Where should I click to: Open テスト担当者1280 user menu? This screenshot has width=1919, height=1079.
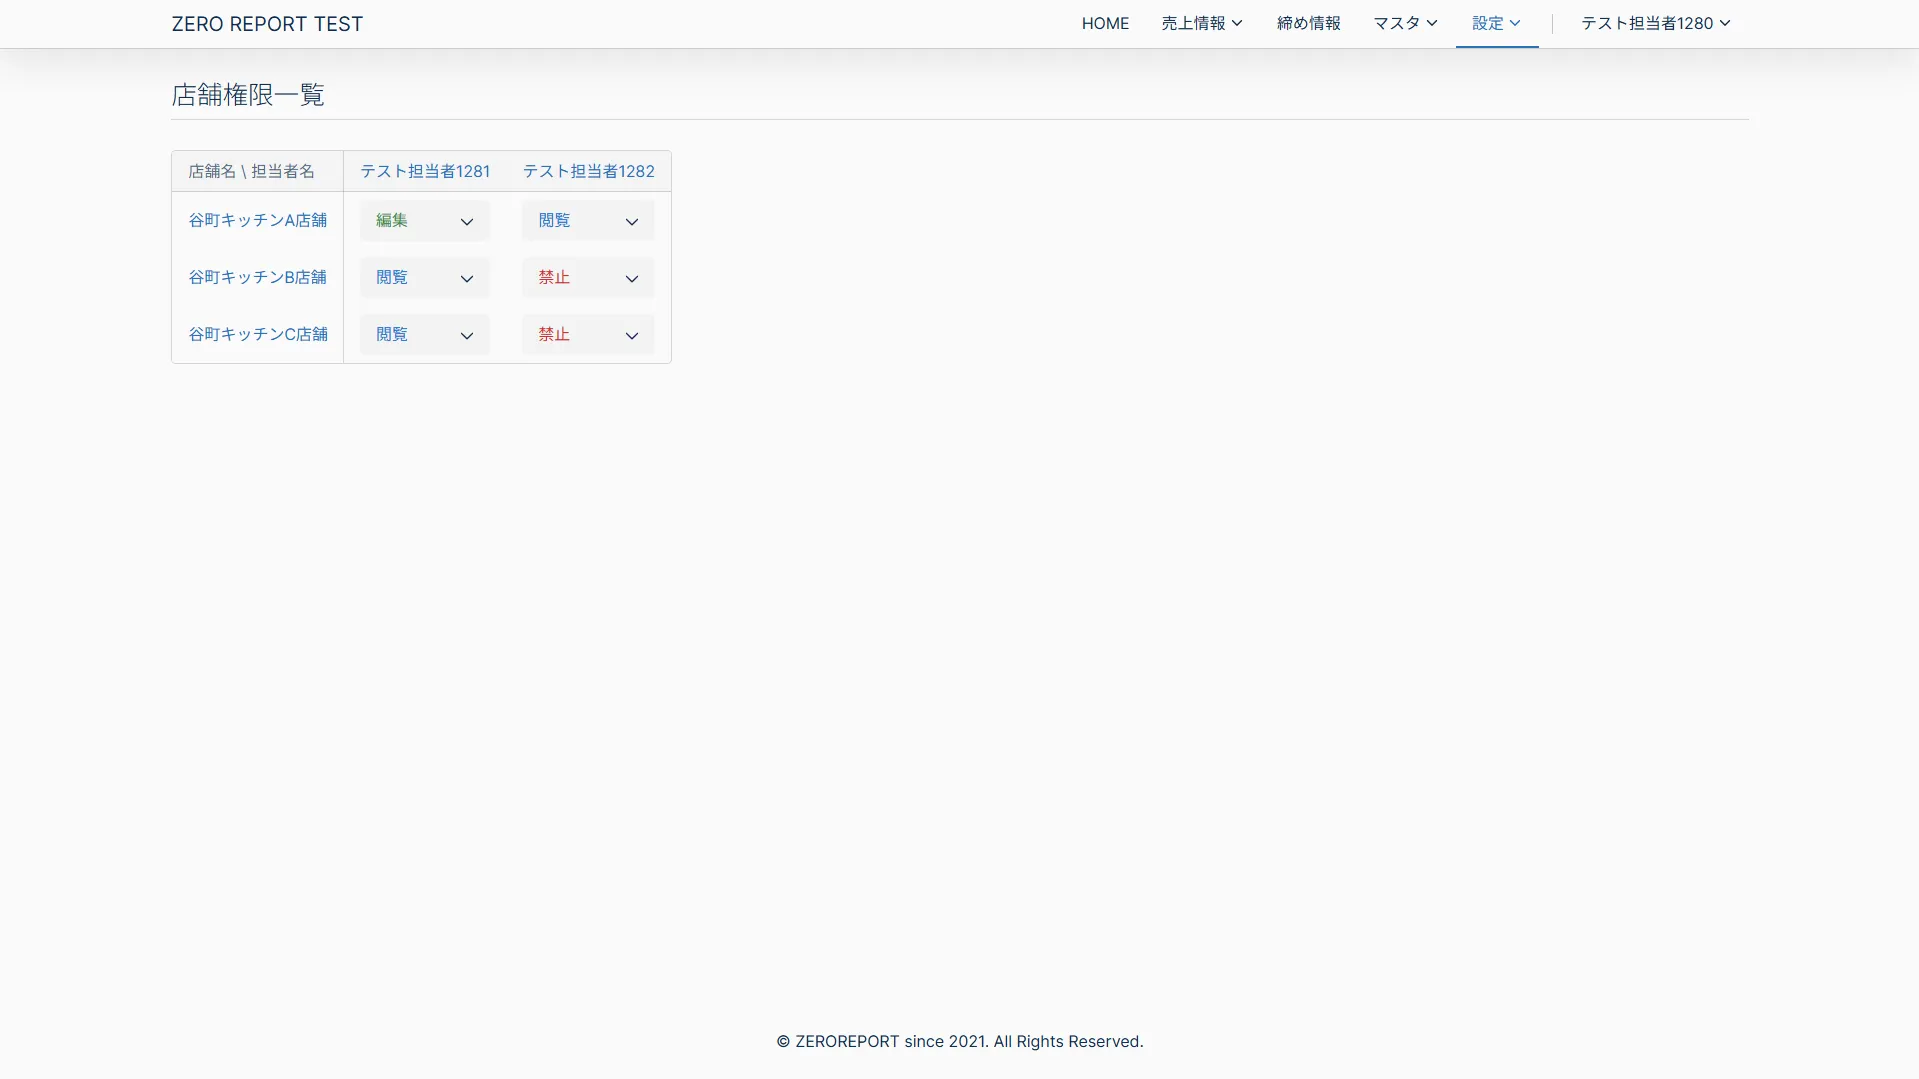[x=1655, y=23]
